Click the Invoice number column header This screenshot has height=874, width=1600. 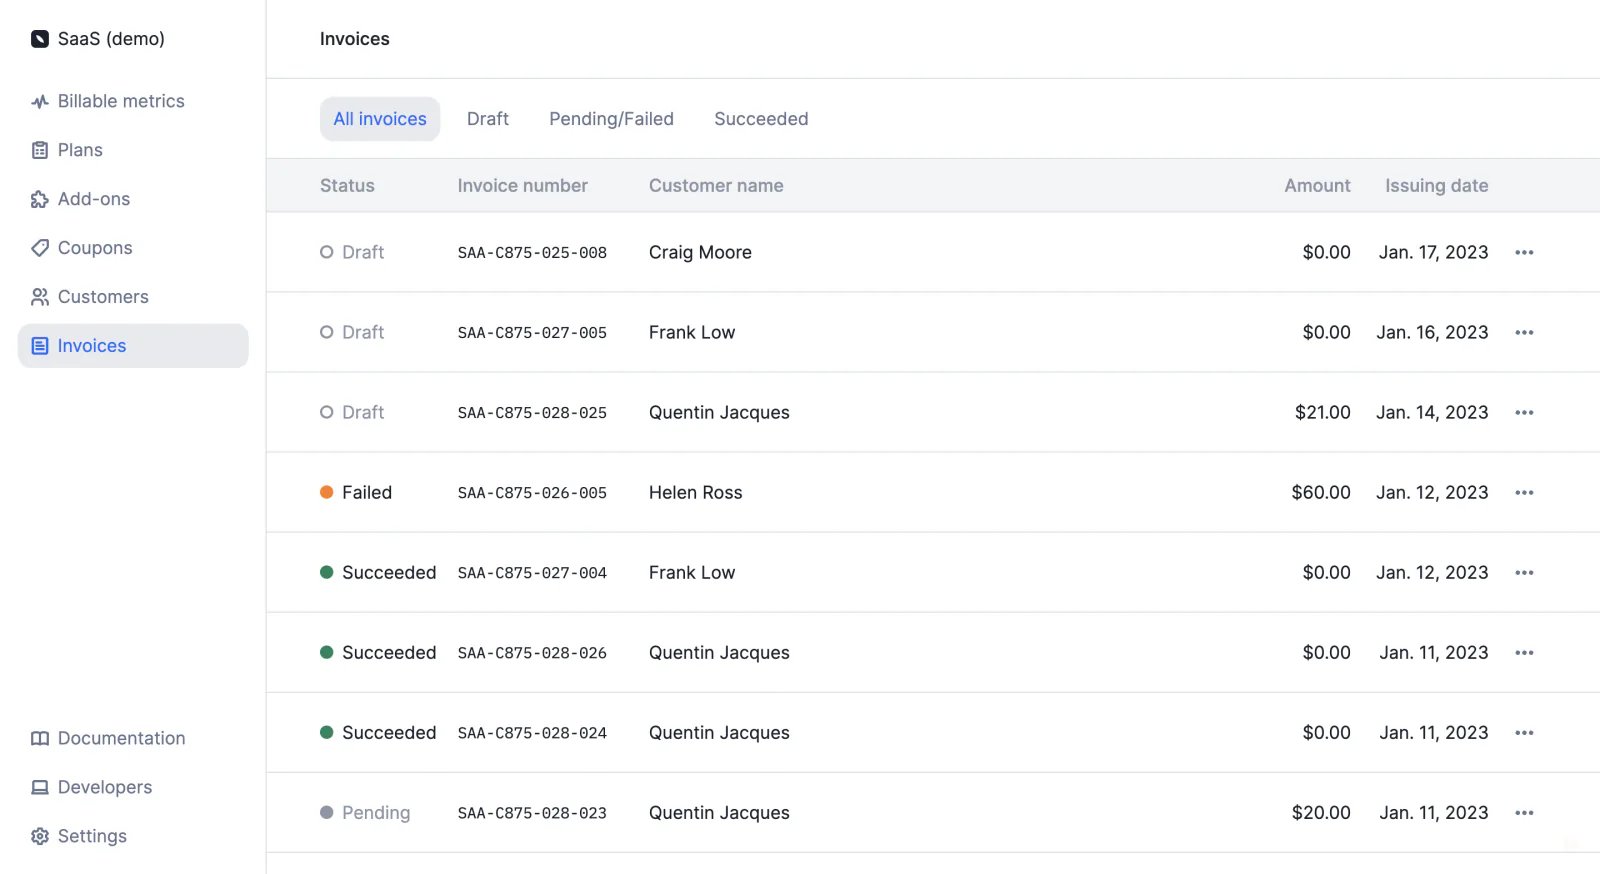tap(522, 185)
